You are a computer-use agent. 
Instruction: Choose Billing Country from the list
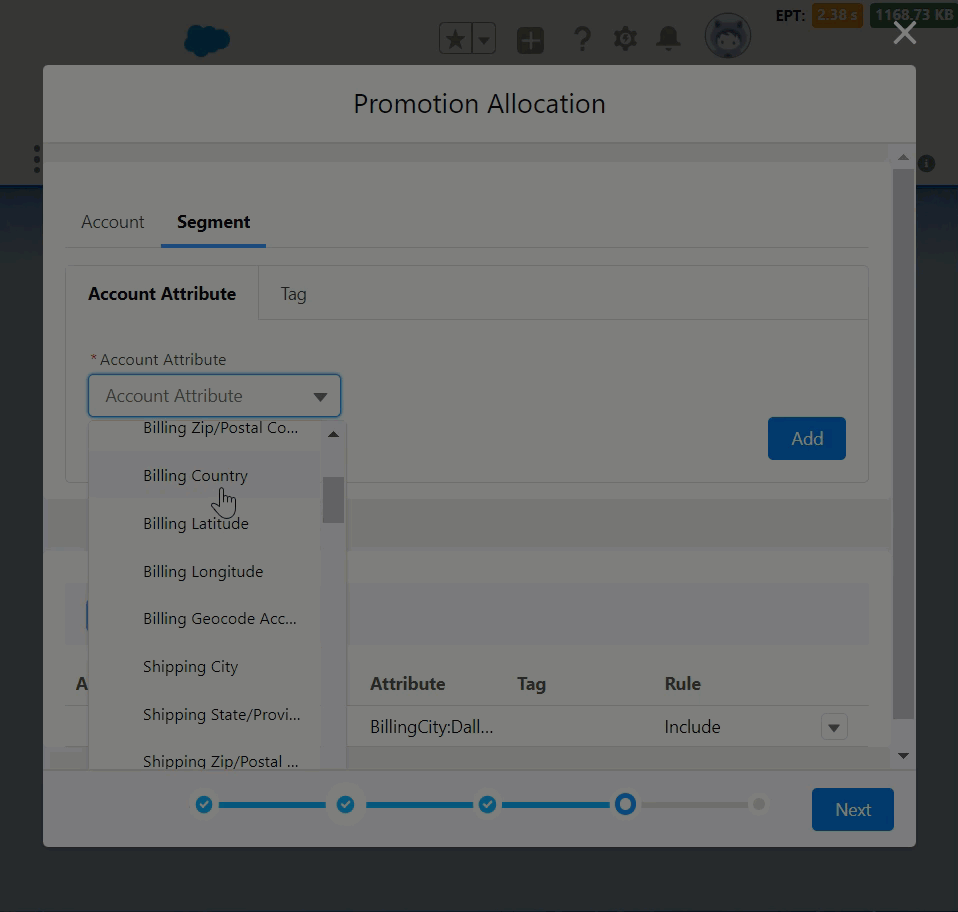(195, 476)
